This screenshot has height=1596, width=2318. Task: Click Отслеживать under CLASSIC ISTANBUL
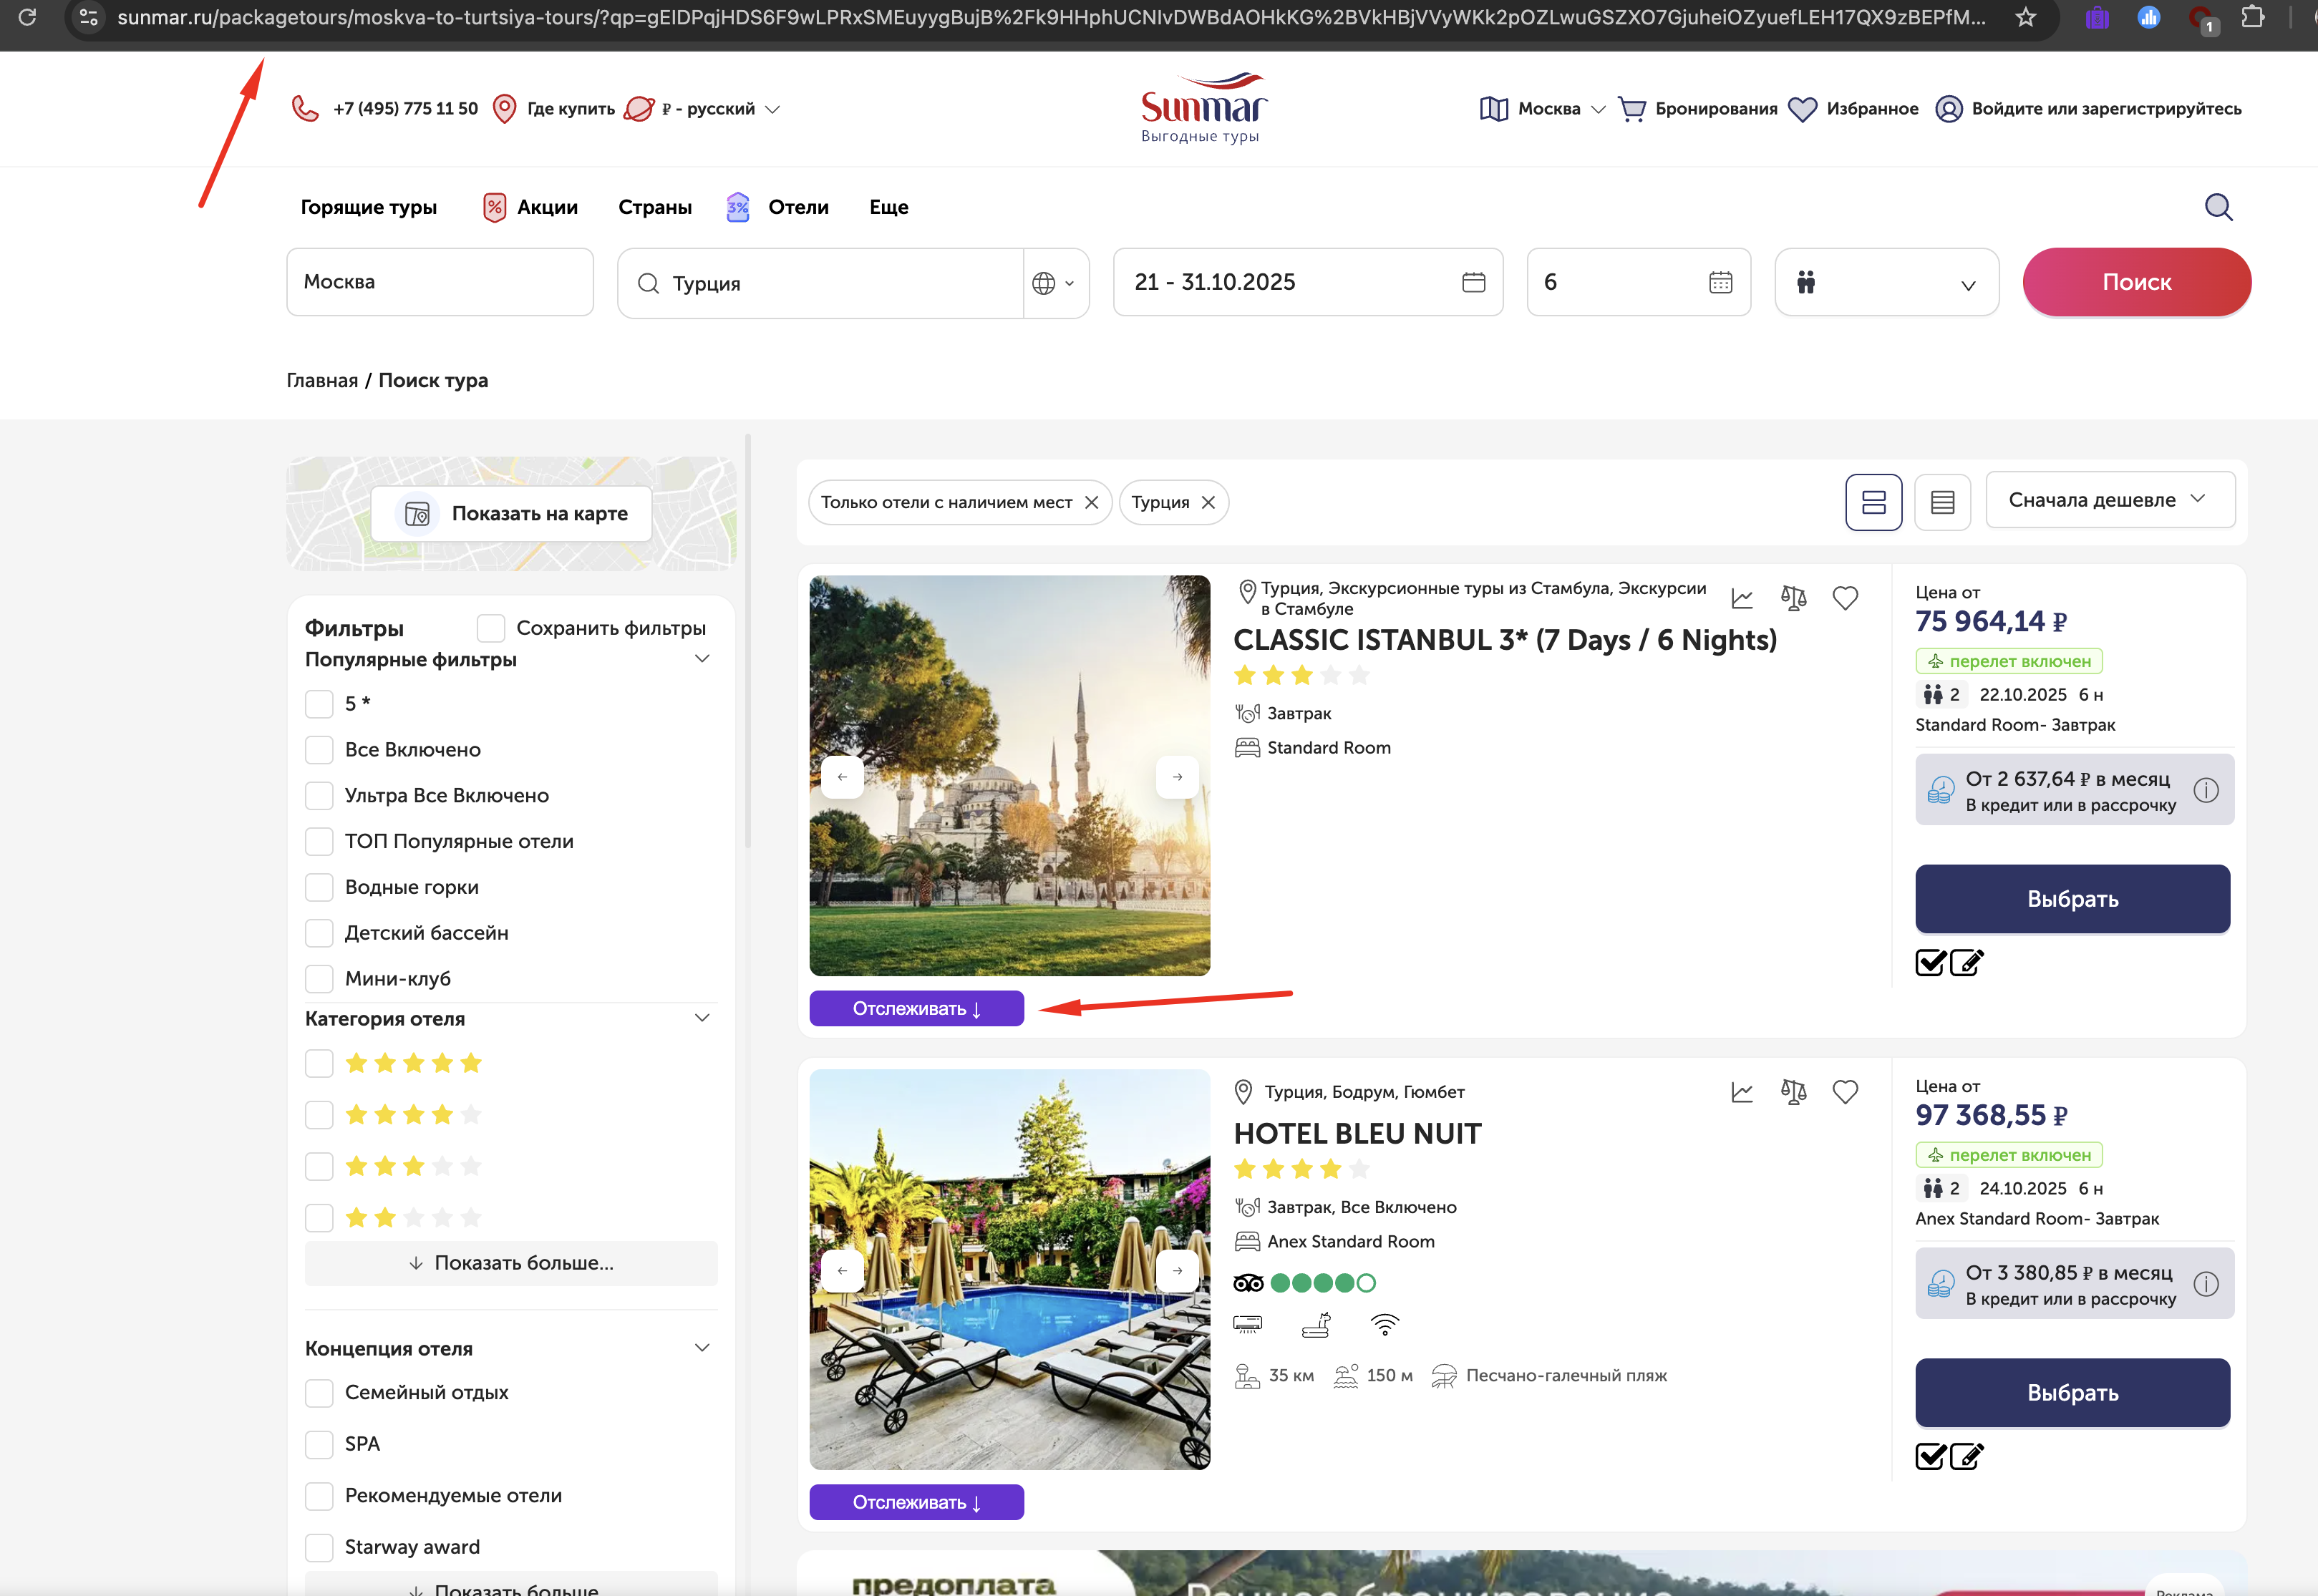click(916, 1008)
